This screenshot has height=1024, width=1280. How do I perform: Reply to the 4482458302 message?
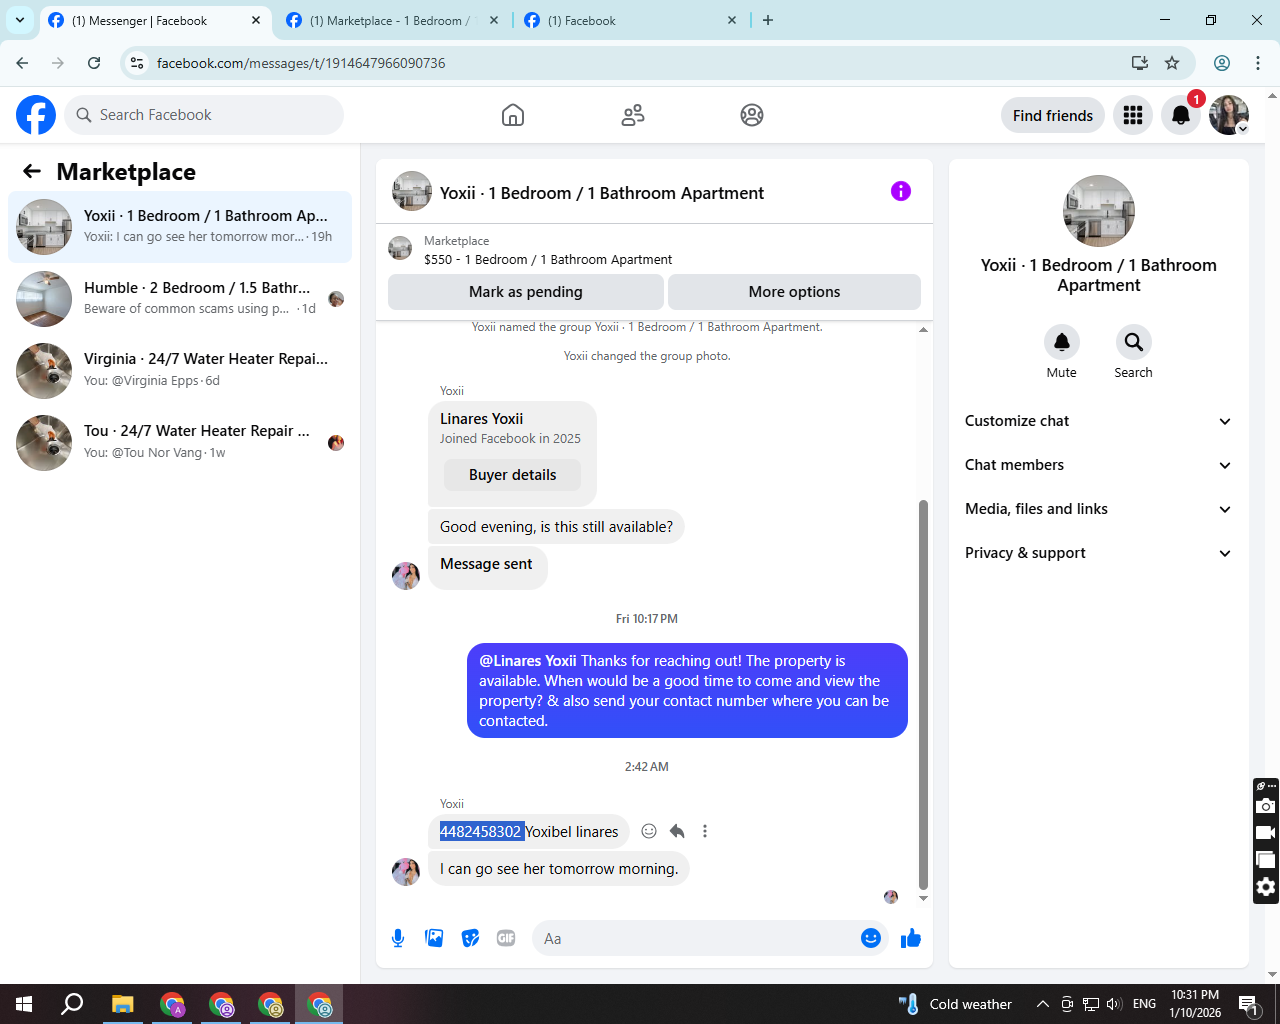(x=677, y=831)
